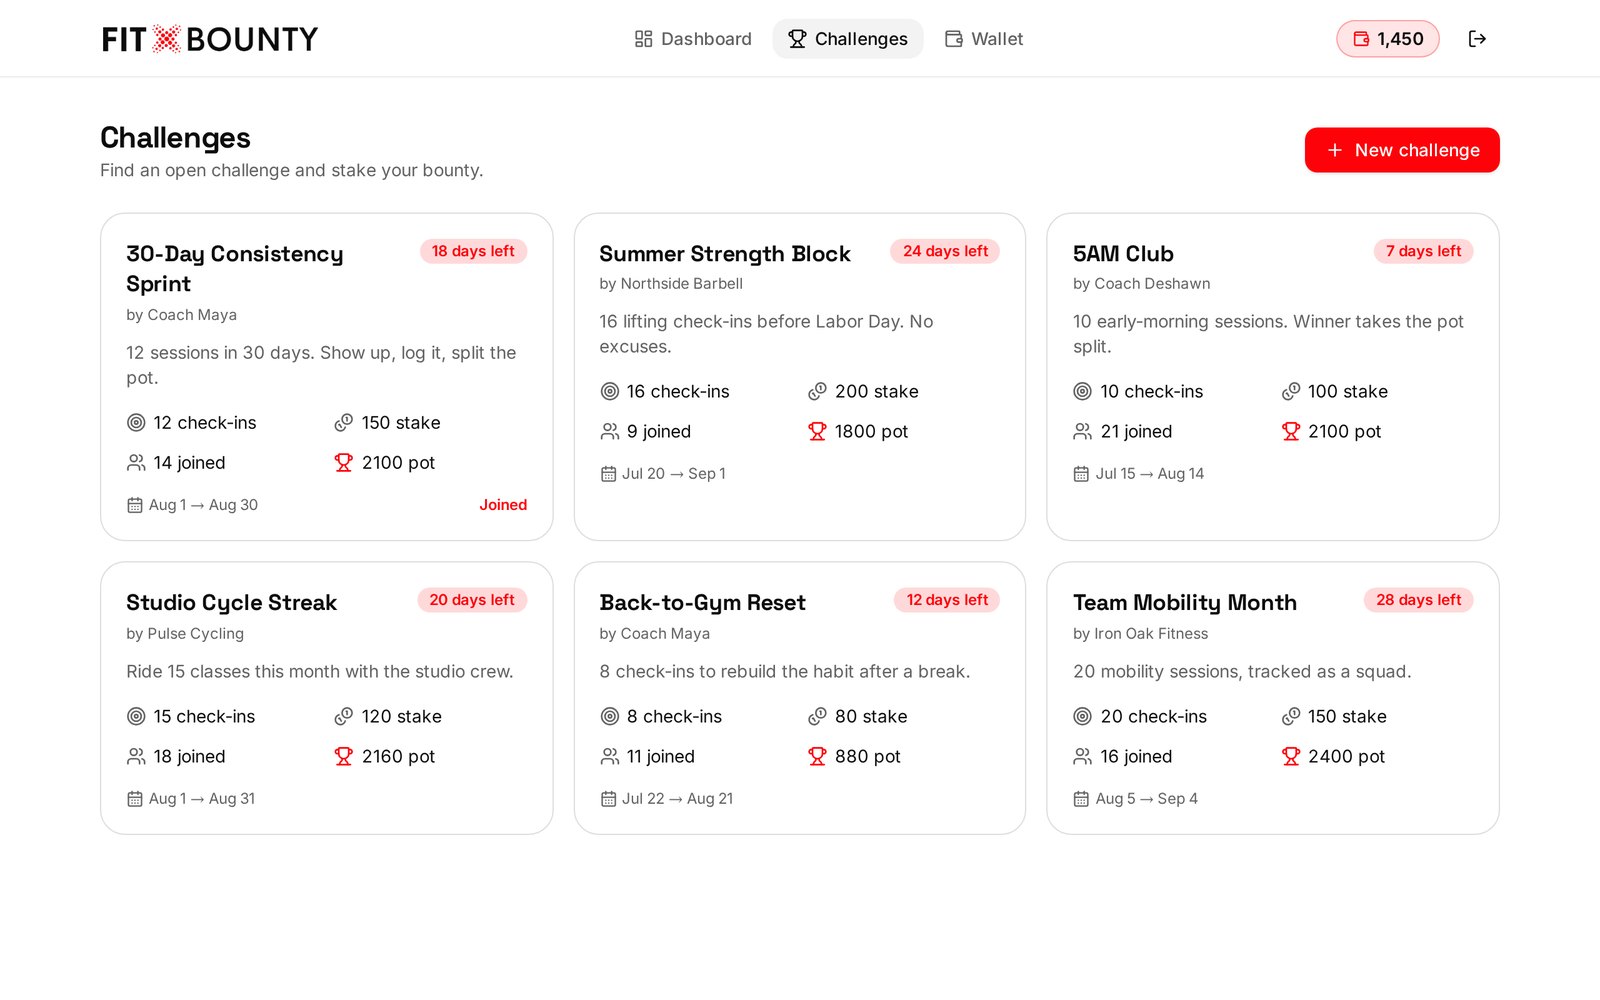The image size is (1600, 1000).
Task: Click the '880 pot' value
Action: (x=868, y=757)
